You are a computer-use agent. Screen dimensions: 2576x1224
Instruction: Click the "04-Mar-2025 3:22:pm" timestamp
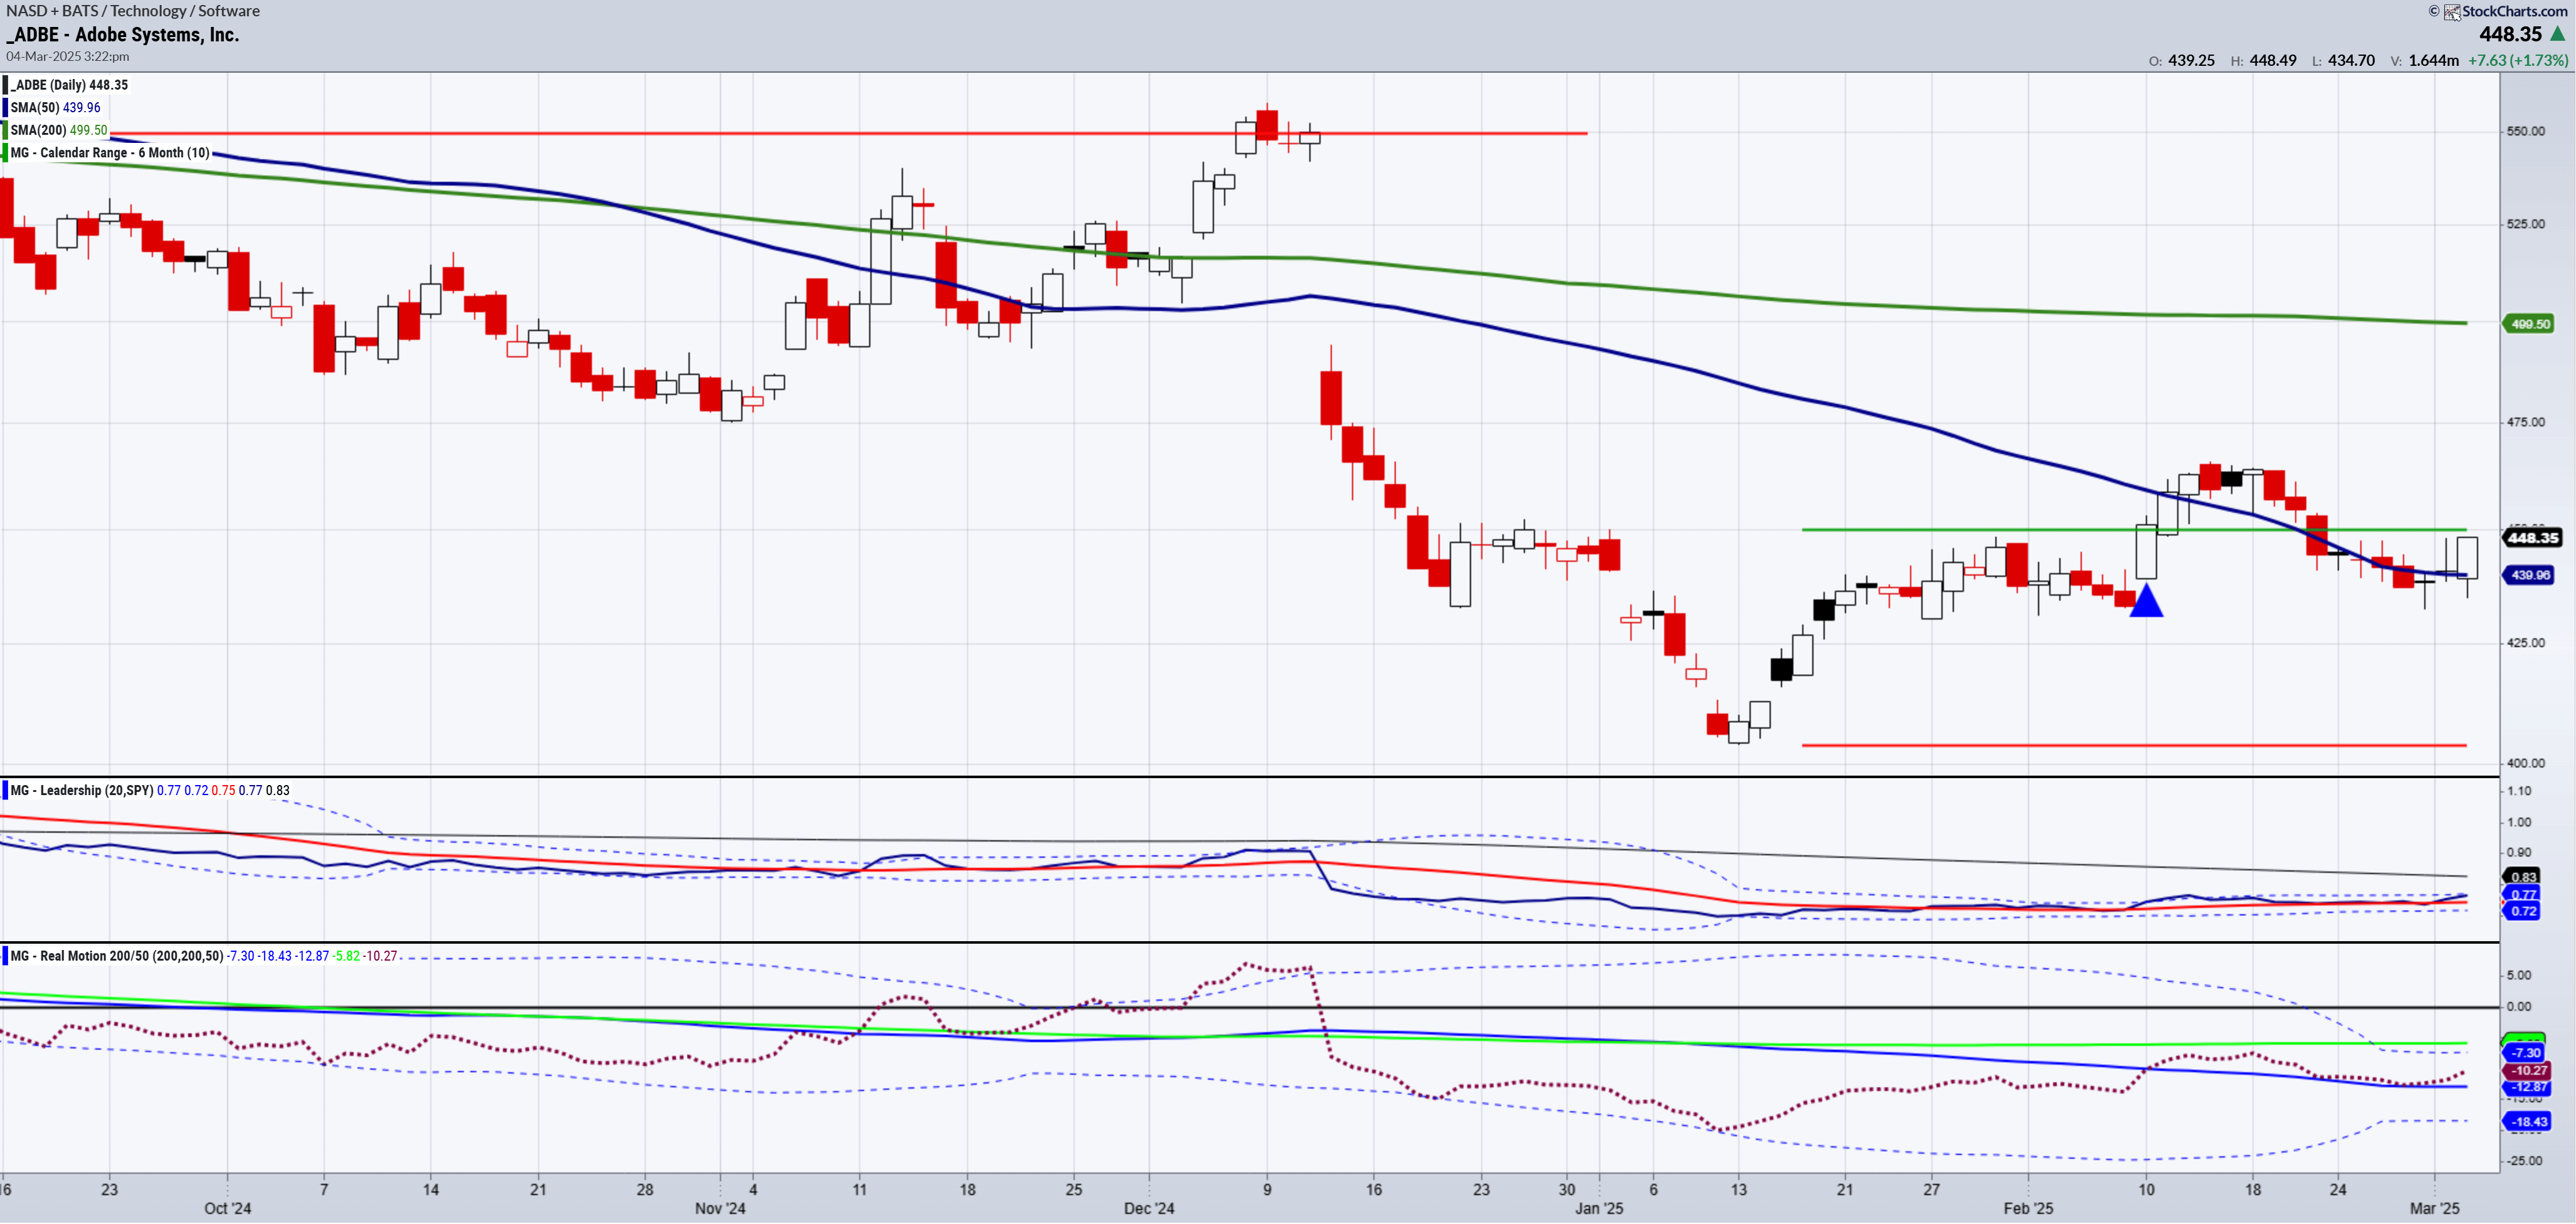[68, 56]
